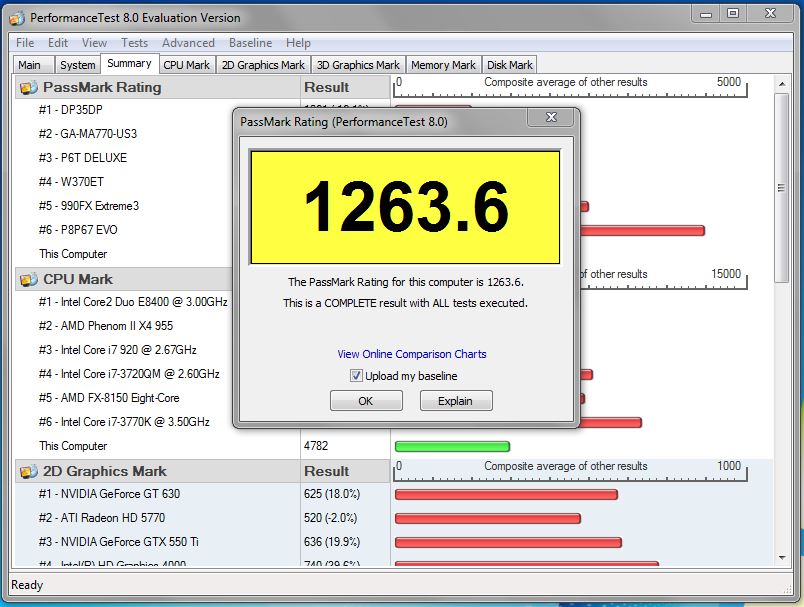
Task: Select AMD FX-8150 Eight-Core row
Action: pyautogui.click(x=109, y=398)
